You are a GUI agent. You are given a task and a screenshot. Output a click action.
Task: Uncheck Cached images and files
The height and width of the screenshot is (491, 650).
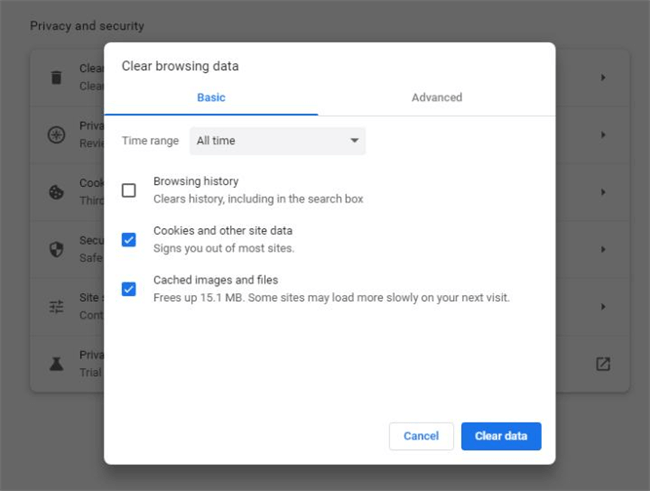coord(129,289)
